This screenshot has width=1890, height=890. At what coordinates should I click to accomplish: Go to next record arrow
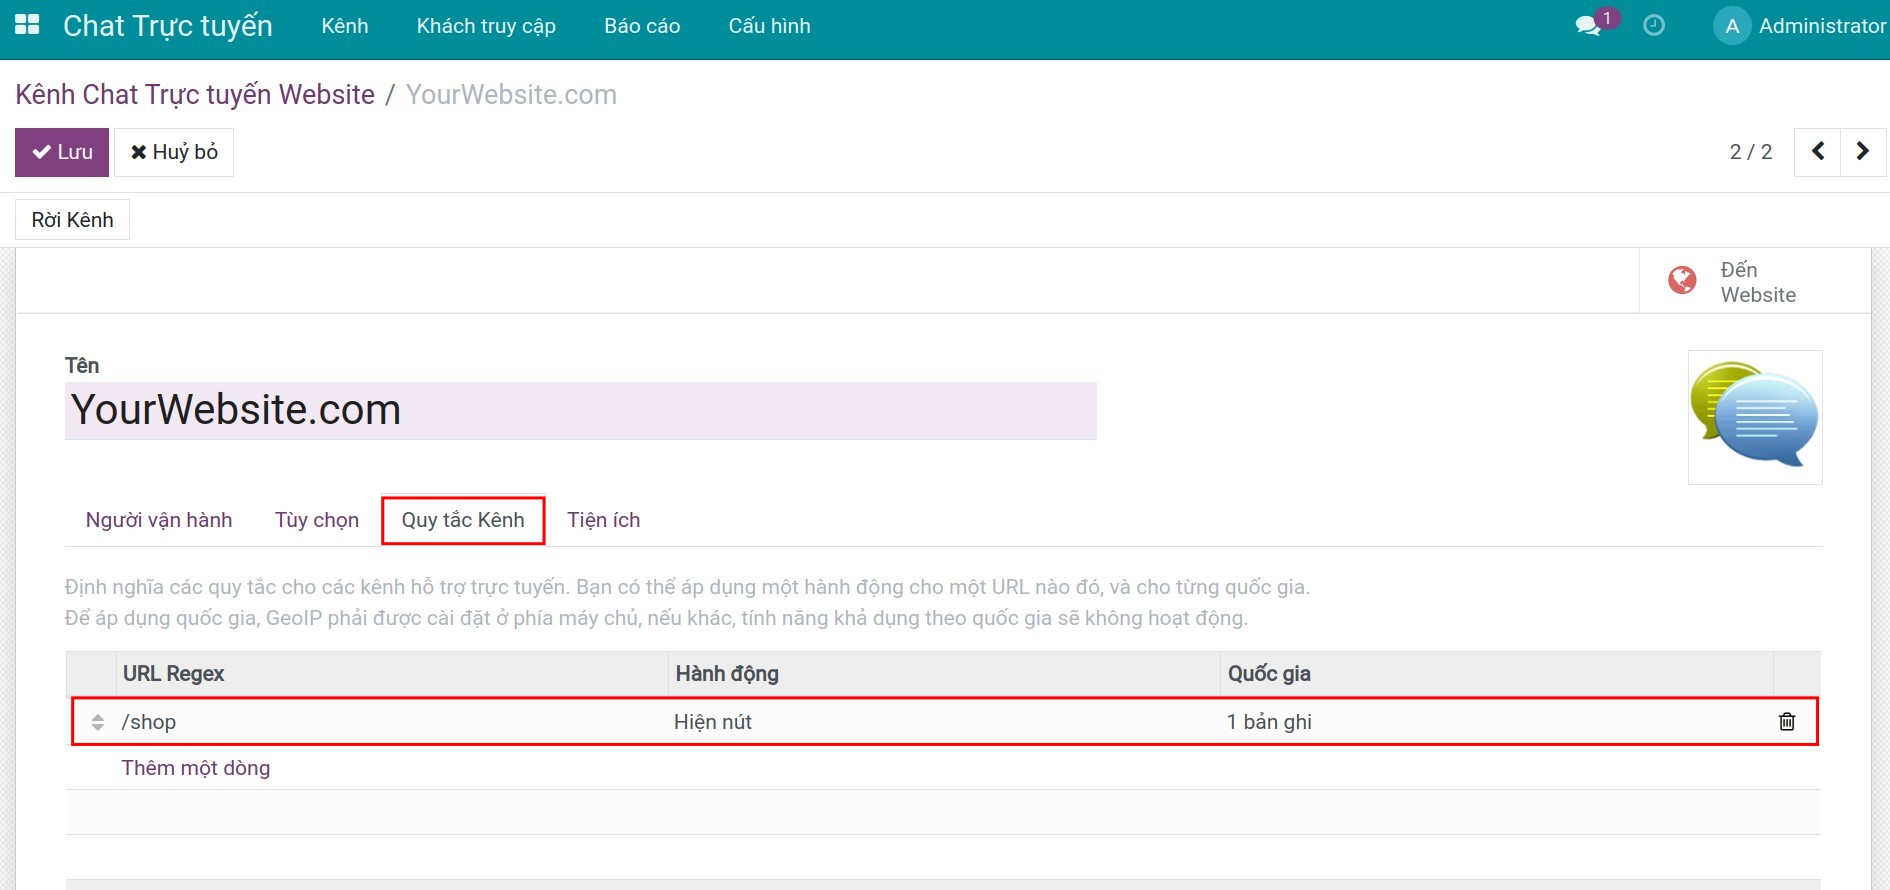tap(1862, 151)
